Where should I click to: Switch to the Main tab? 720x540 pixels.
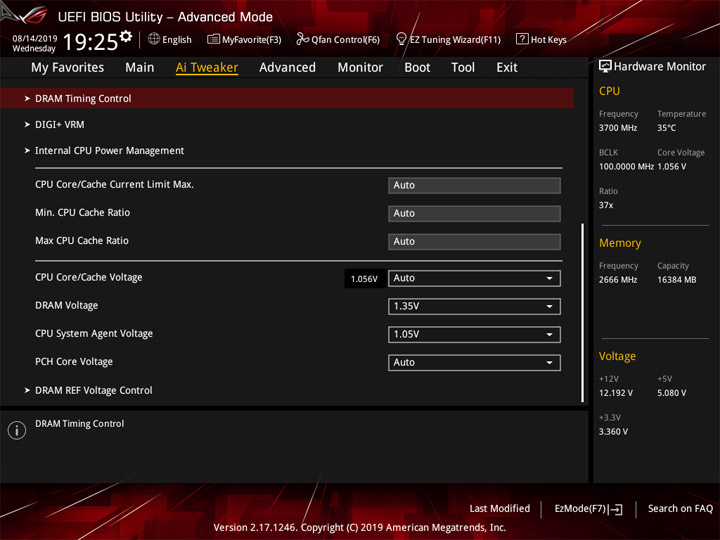tap(140, 68)
